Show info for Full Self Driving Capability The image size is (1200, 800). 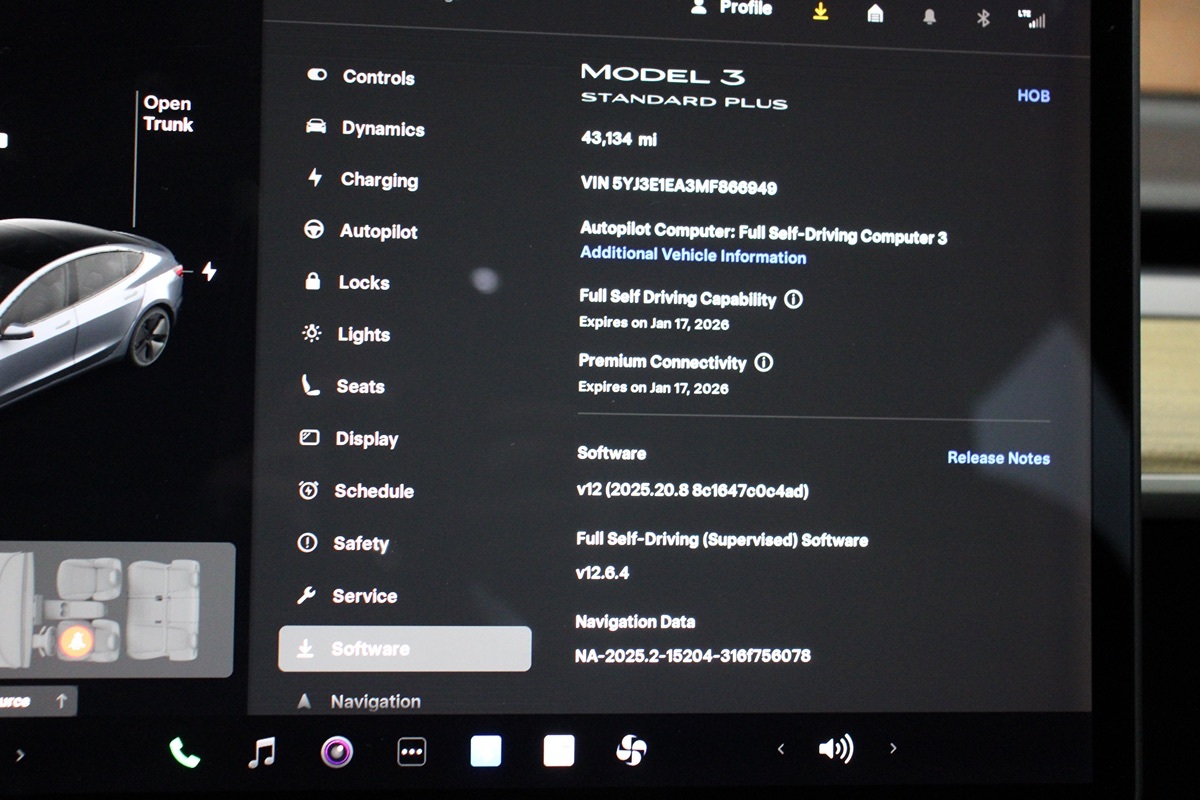tap(793, 299)
